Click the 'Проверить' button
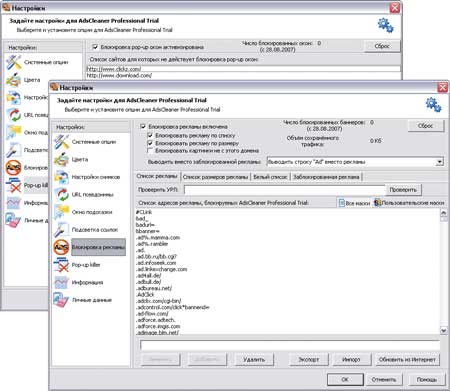 (x=403, y=190)
